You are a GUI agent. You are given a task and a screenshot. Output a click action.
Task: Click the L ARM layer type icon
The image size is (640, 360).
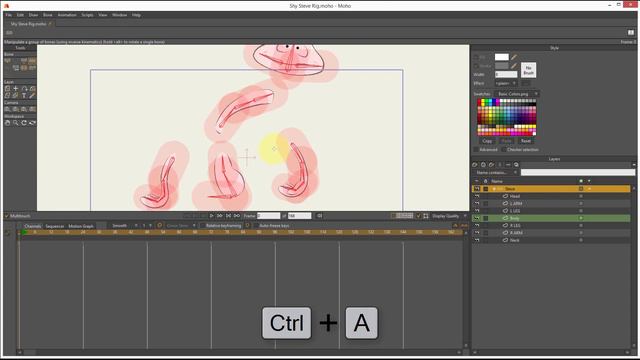pyautogui.click(x=505, y=203)
